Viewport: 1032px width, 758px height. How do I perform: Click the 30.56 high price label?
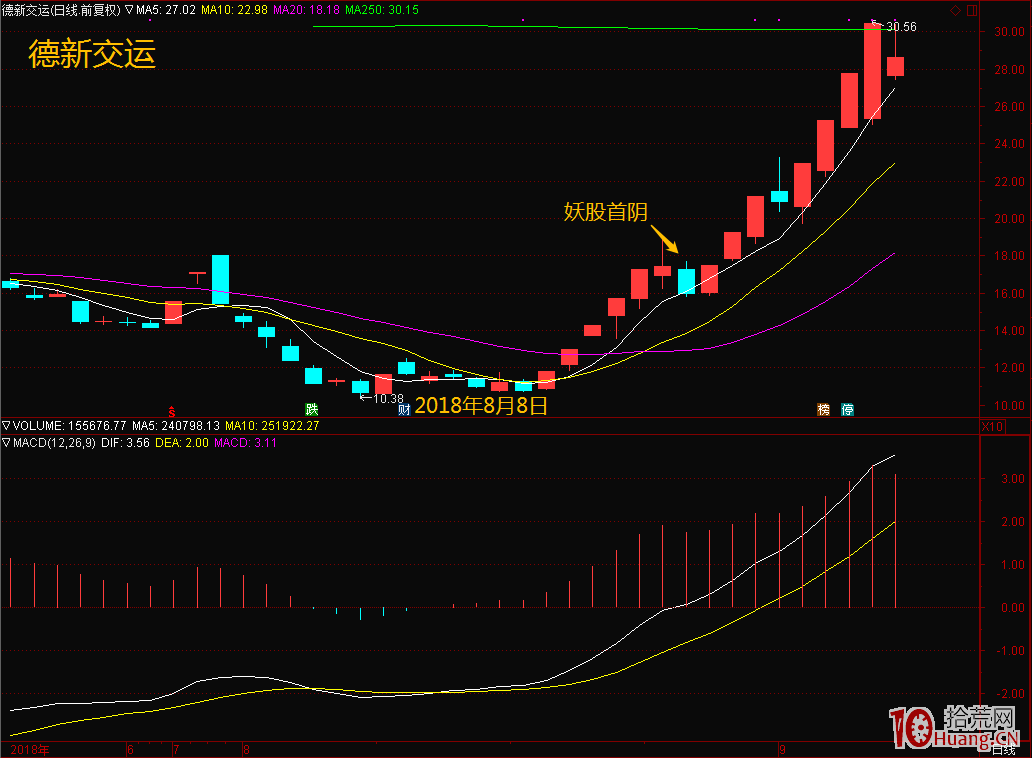coord(901,27)
